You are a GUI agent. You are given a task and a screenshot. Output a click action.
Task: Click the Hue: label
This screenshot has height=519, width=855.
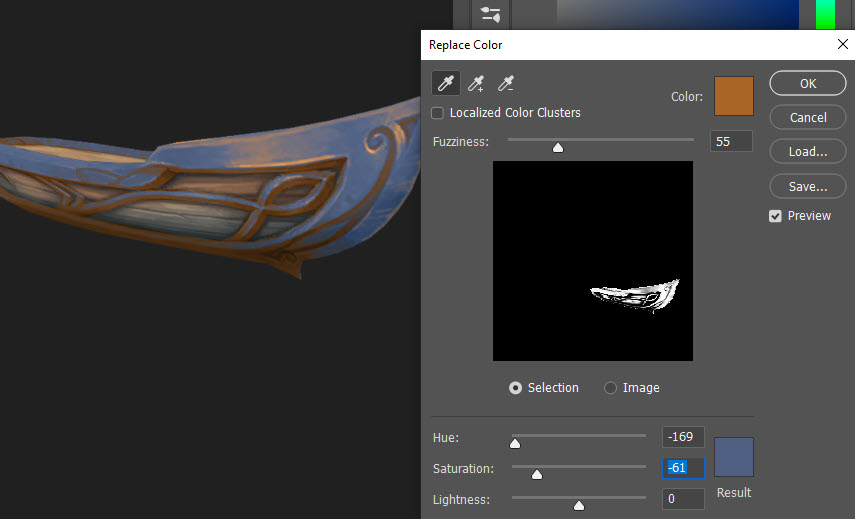click(x=445, y=438)
